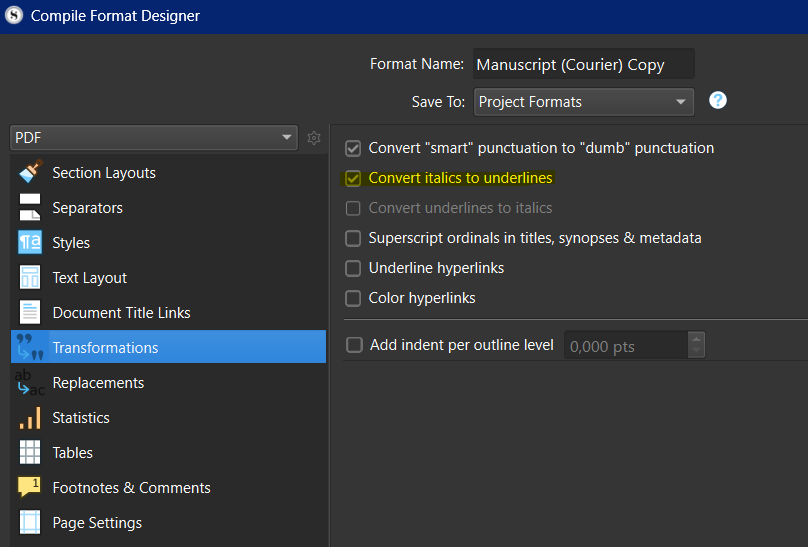This screenshot has width=808, height=547.
Task: Click the Styles paragraph icon
Action: [30, 242]
